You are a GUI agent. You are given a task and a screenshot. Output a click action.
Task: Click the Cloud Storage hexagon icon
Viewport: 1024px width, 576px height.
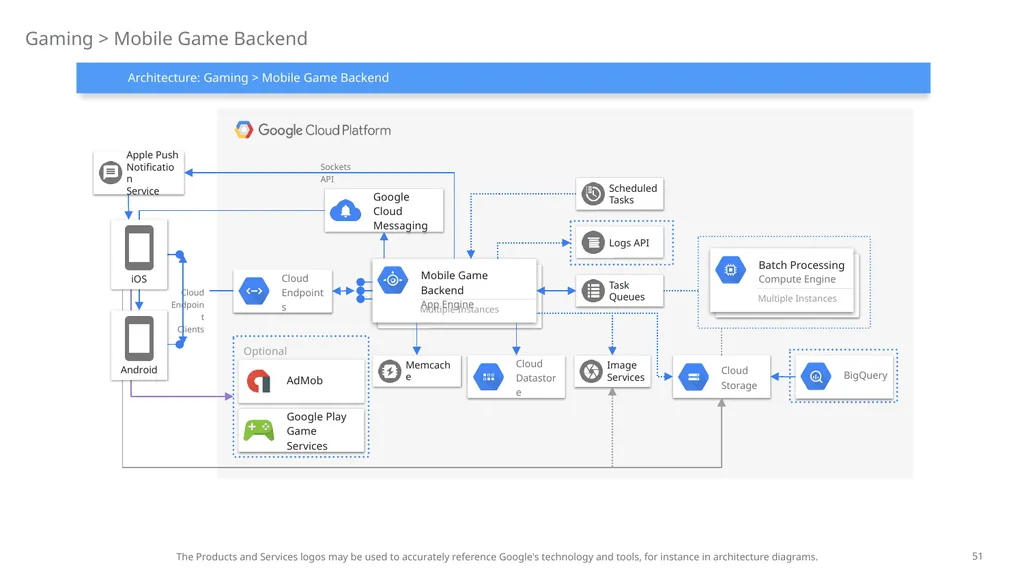[x=694, y=377]
